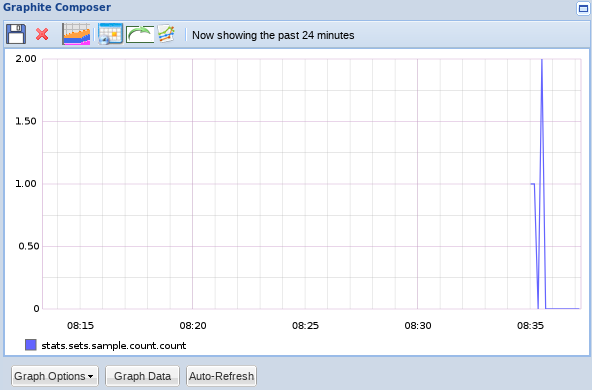Click the 1.50 y-axis value
The width and height of the screenshot is (592, 390).
coord(26,121)
